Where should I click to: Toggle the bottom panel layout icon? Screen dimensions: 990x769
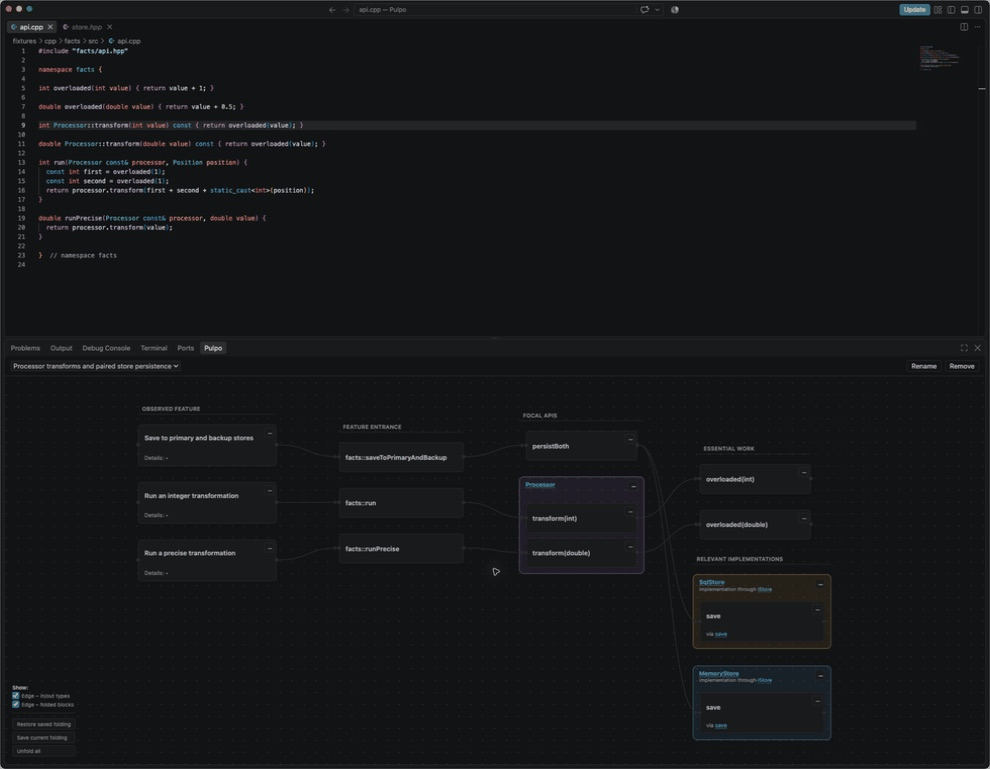(965, 9)
